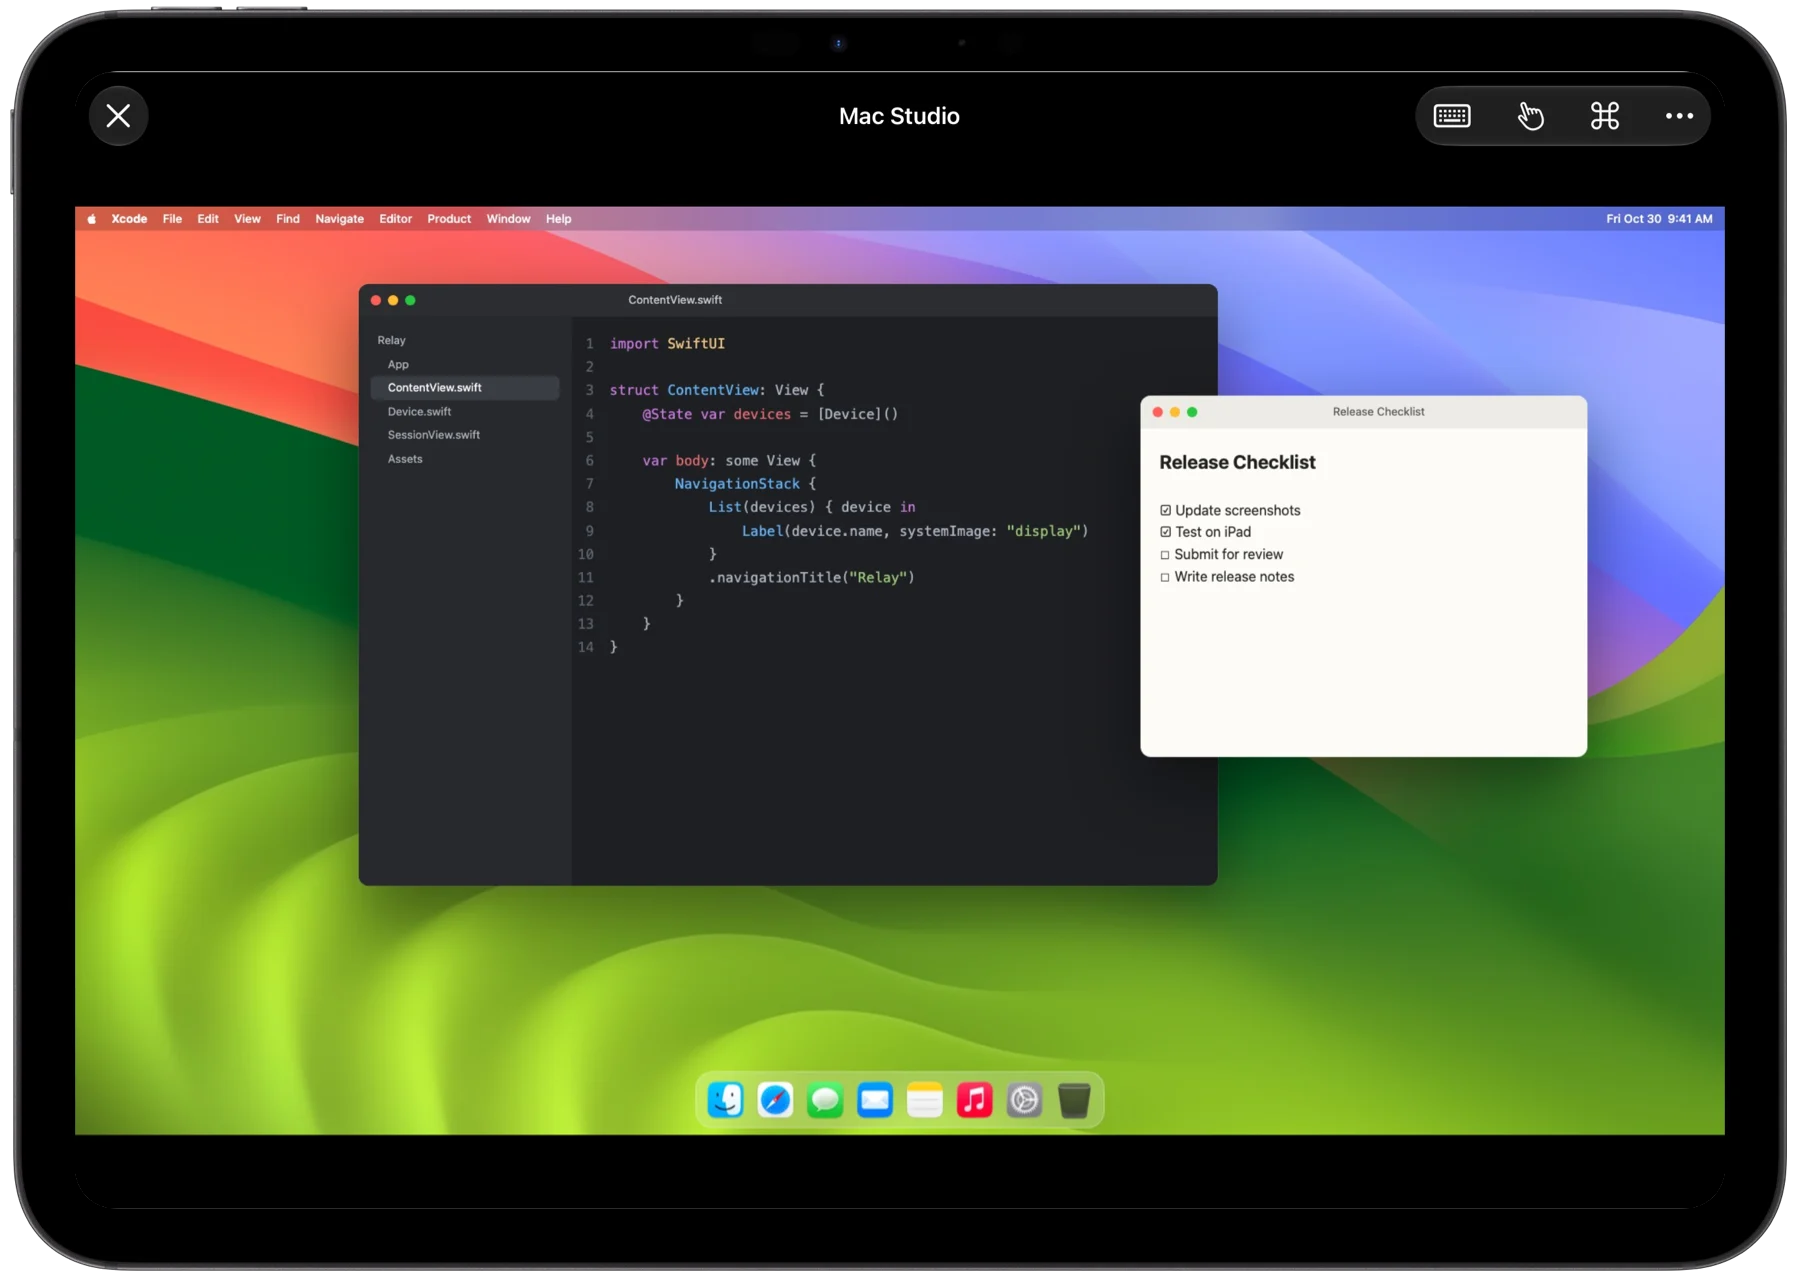This screenshot has width=1799, height=1281.
Task: Open the Command key shortcuts icon
Action: (1604, 116)
